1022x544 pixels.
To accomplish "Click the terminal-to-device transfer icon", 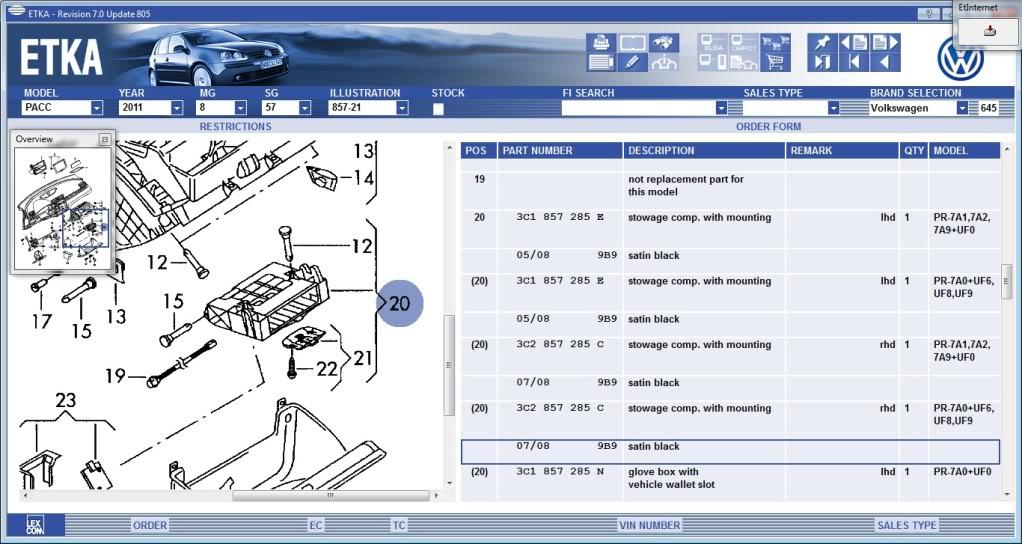I will [x=713, y=63].
